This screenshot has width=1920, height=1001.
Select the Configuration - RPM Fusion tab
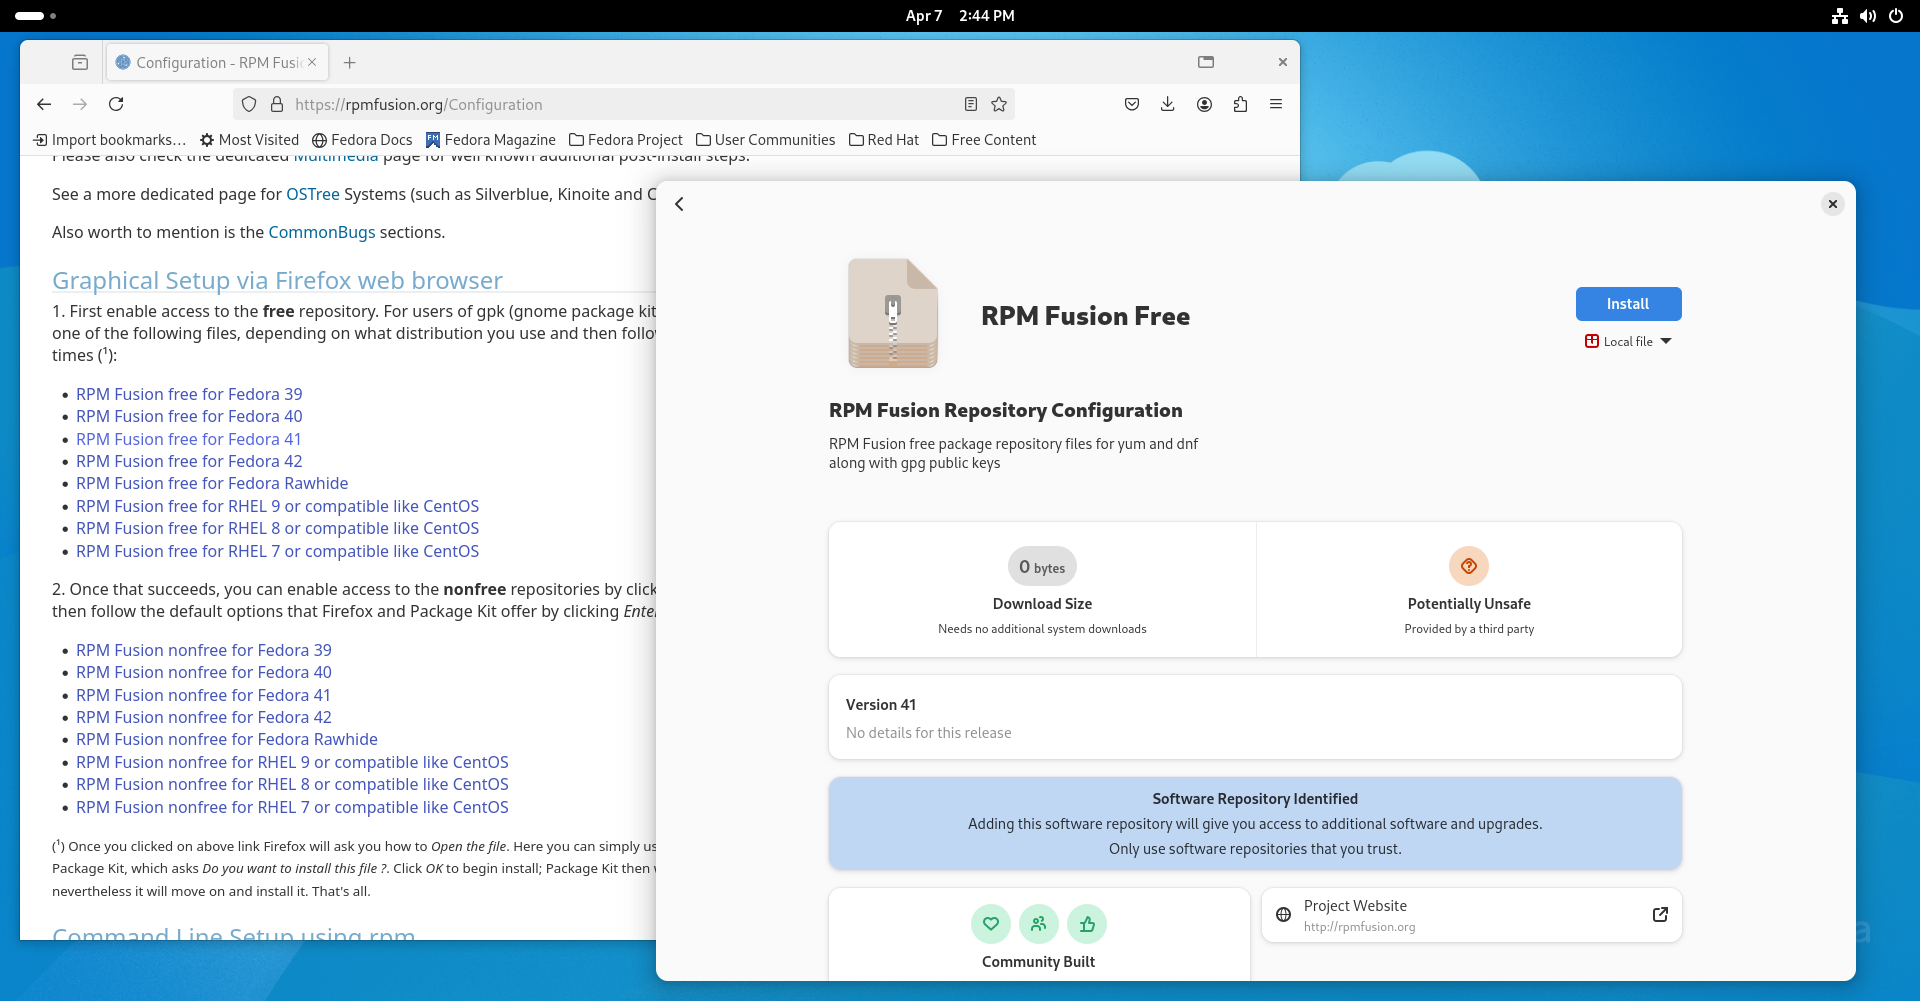point(217,62)
